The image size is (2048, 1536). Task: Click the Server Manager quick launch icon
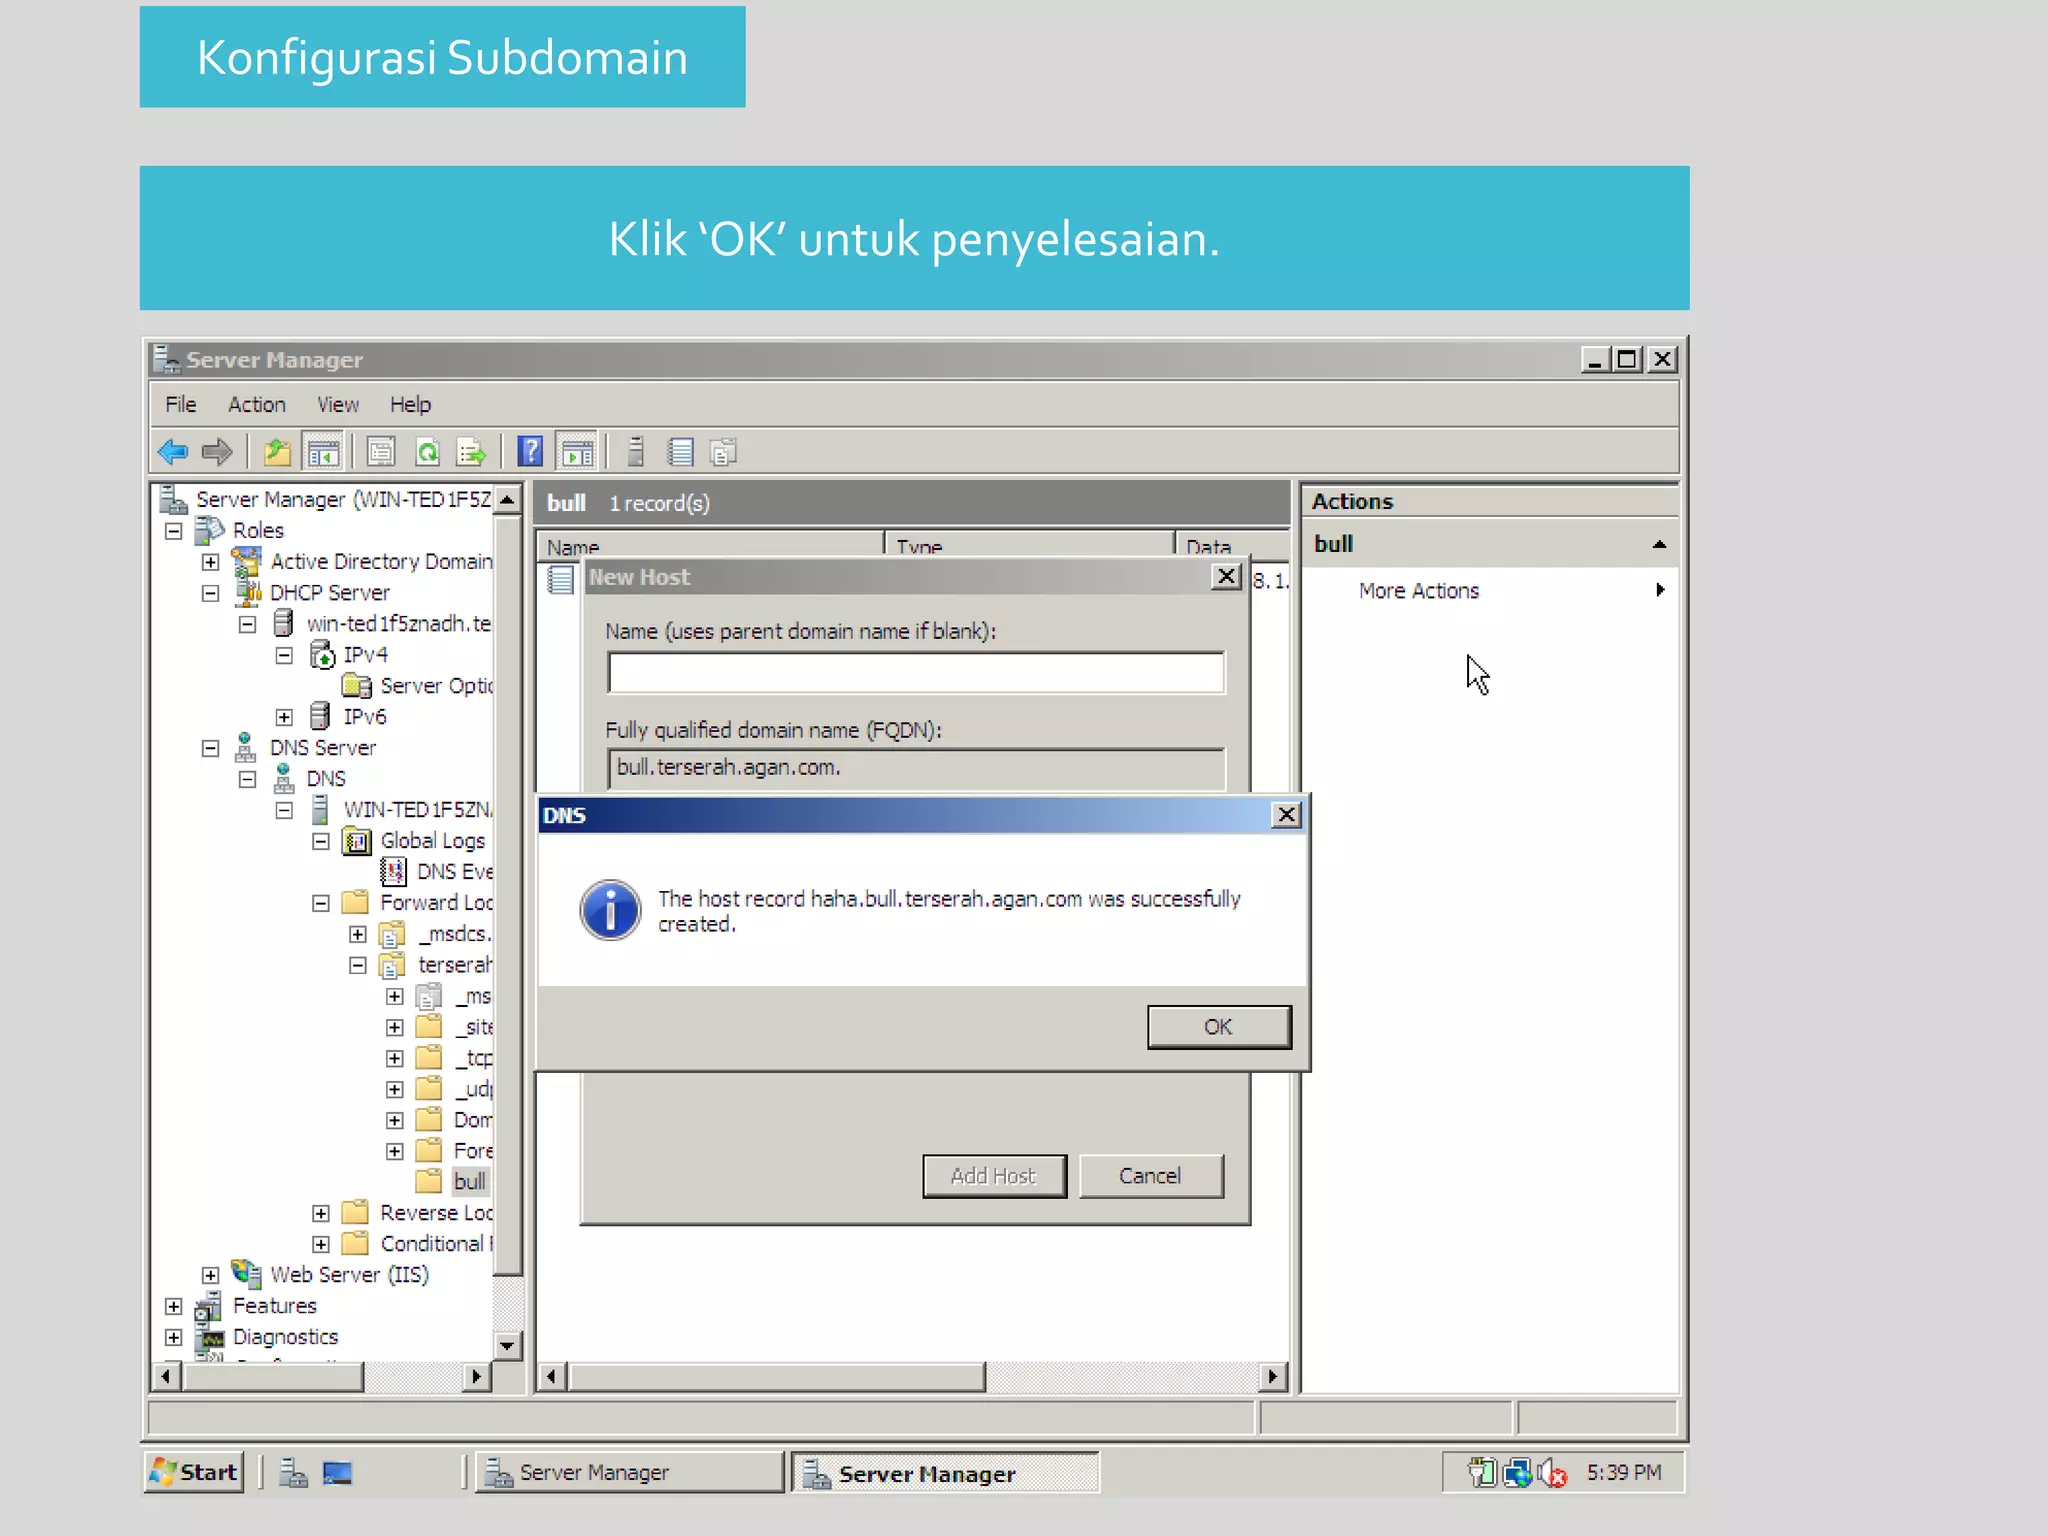click(293, 1472)
